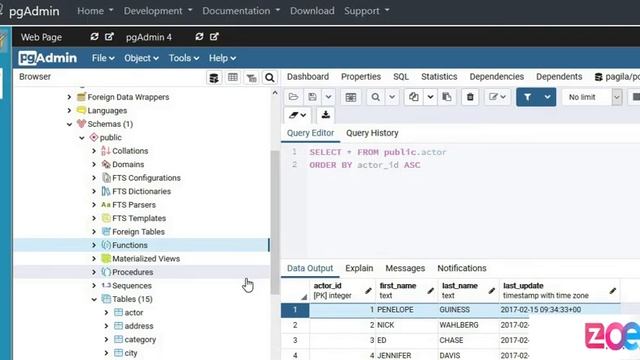Open the Copy options dropdown arrow

click(x=430, y=97)
